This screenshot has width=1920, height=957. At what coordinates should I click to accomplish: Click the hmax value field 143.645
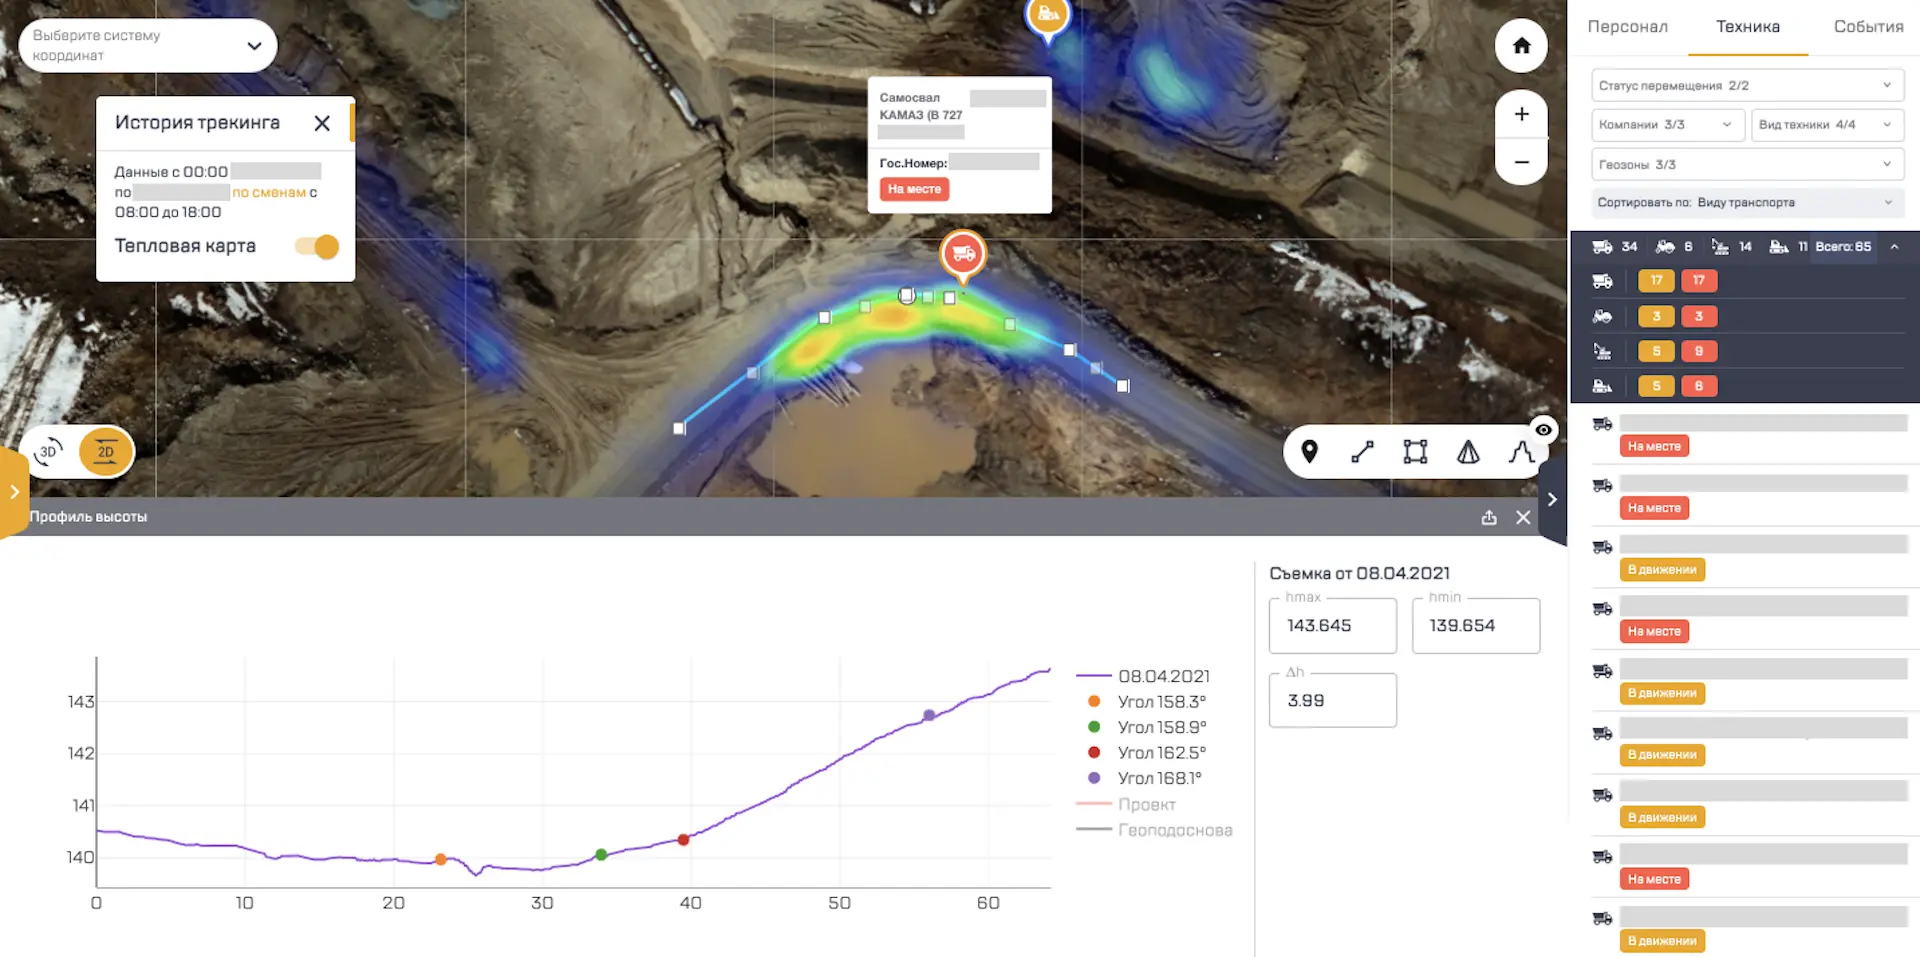click(1332, 626)
